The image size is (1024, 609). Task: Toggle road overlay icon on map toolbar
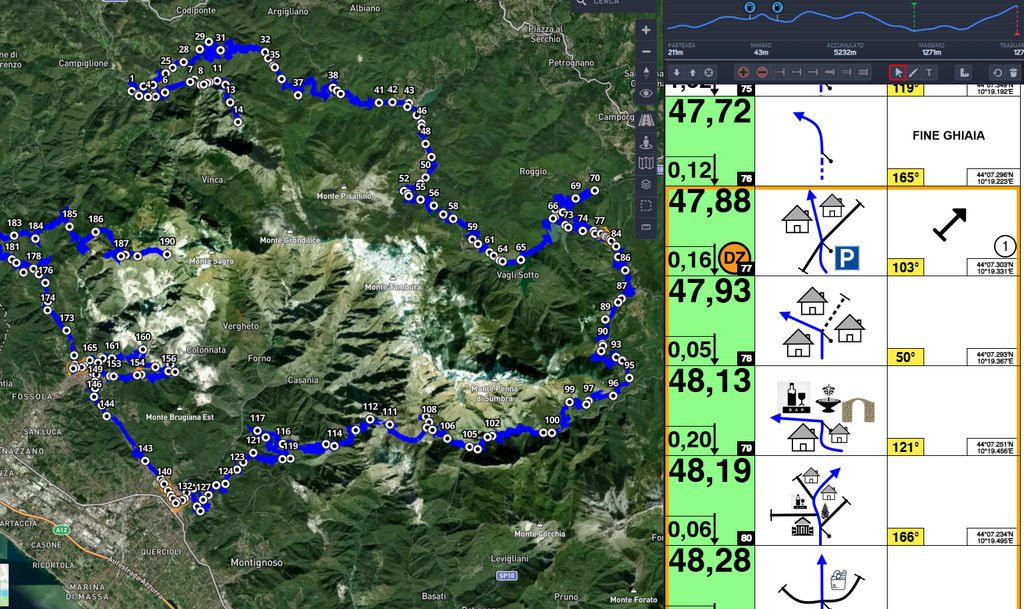pyautogui.click(x=646, y=120)
